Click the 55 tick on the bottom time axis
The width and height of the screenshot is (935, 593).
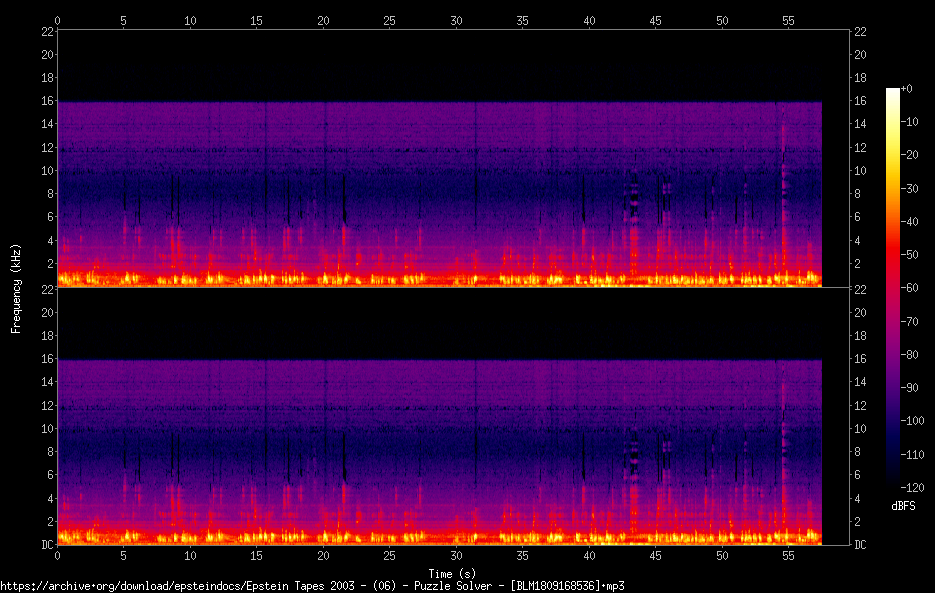788,555
